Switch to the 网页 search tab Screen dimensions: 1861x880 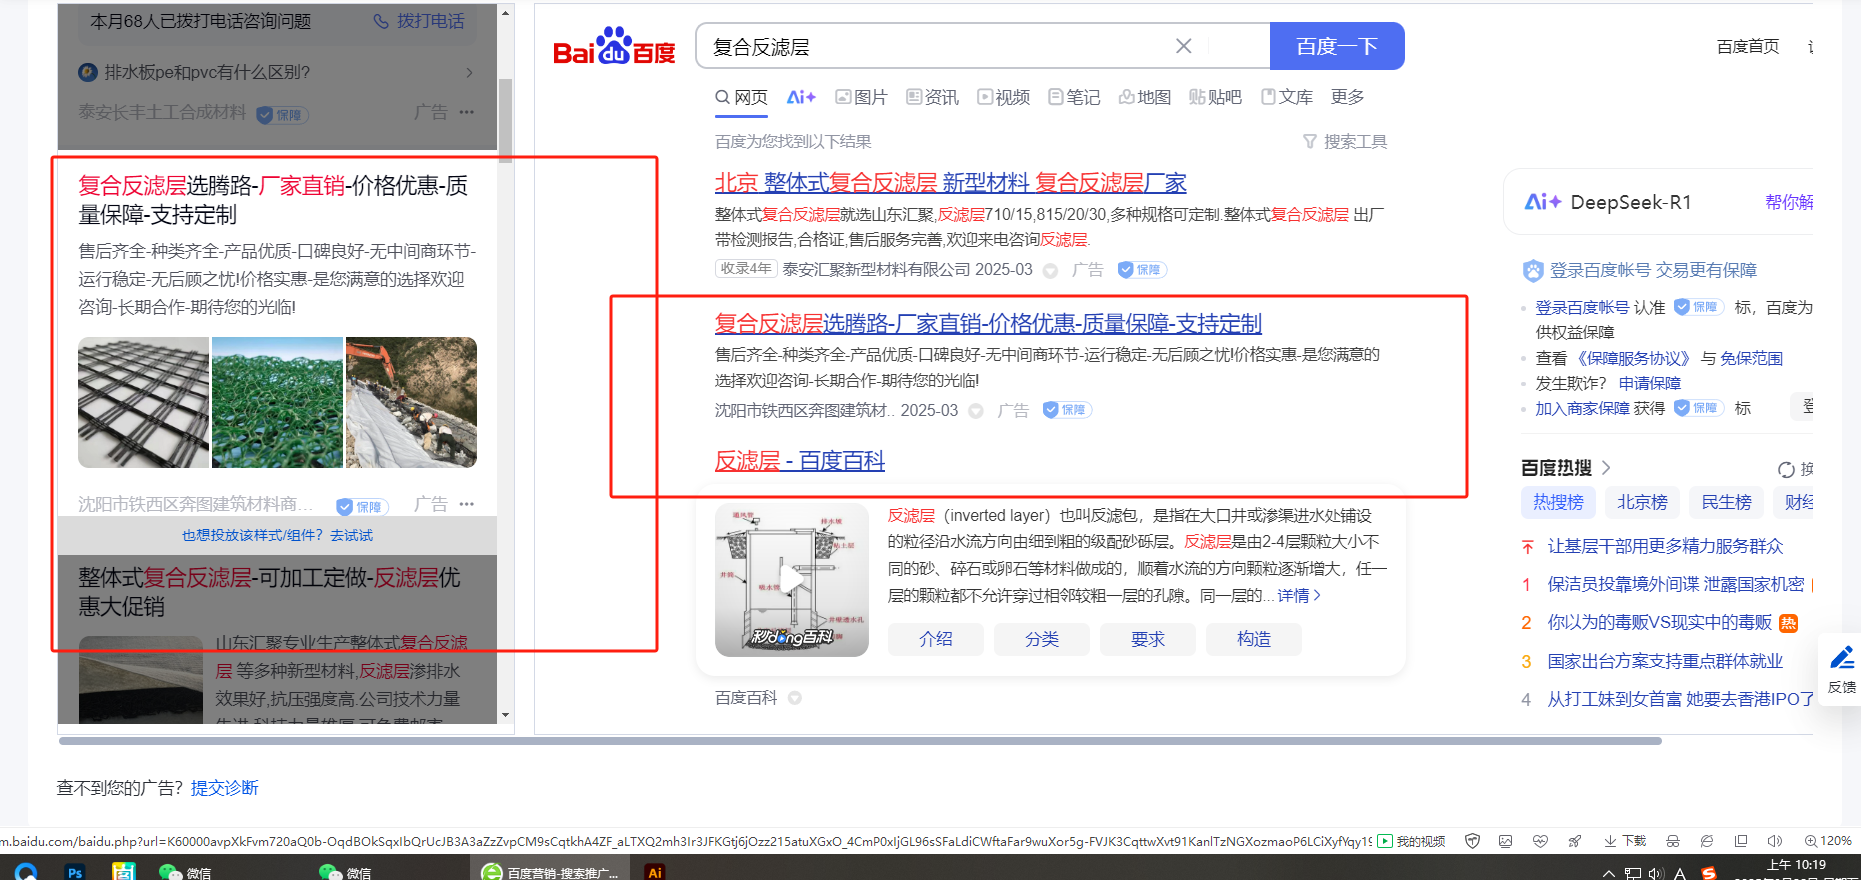[x=741, y=97]
